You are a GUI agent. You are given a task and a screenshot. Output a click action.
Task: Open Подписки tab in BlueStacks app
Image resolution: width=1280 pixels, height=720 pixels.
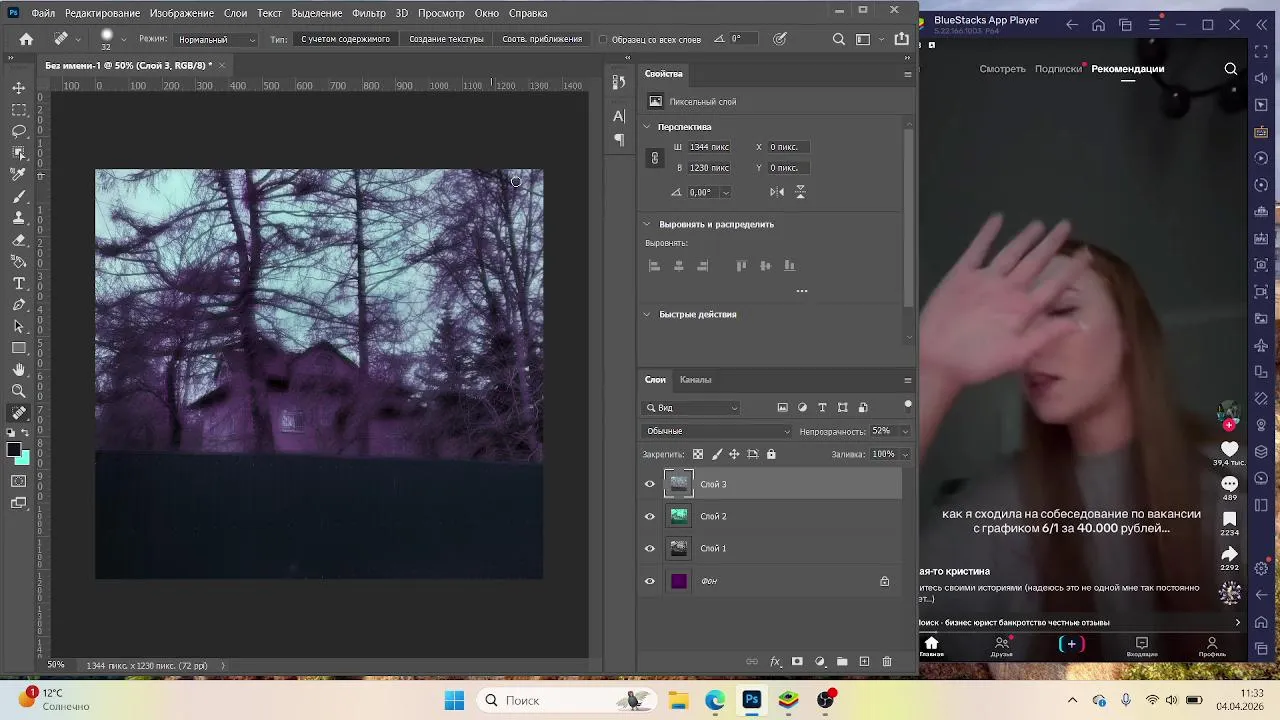pos(1058,69)
